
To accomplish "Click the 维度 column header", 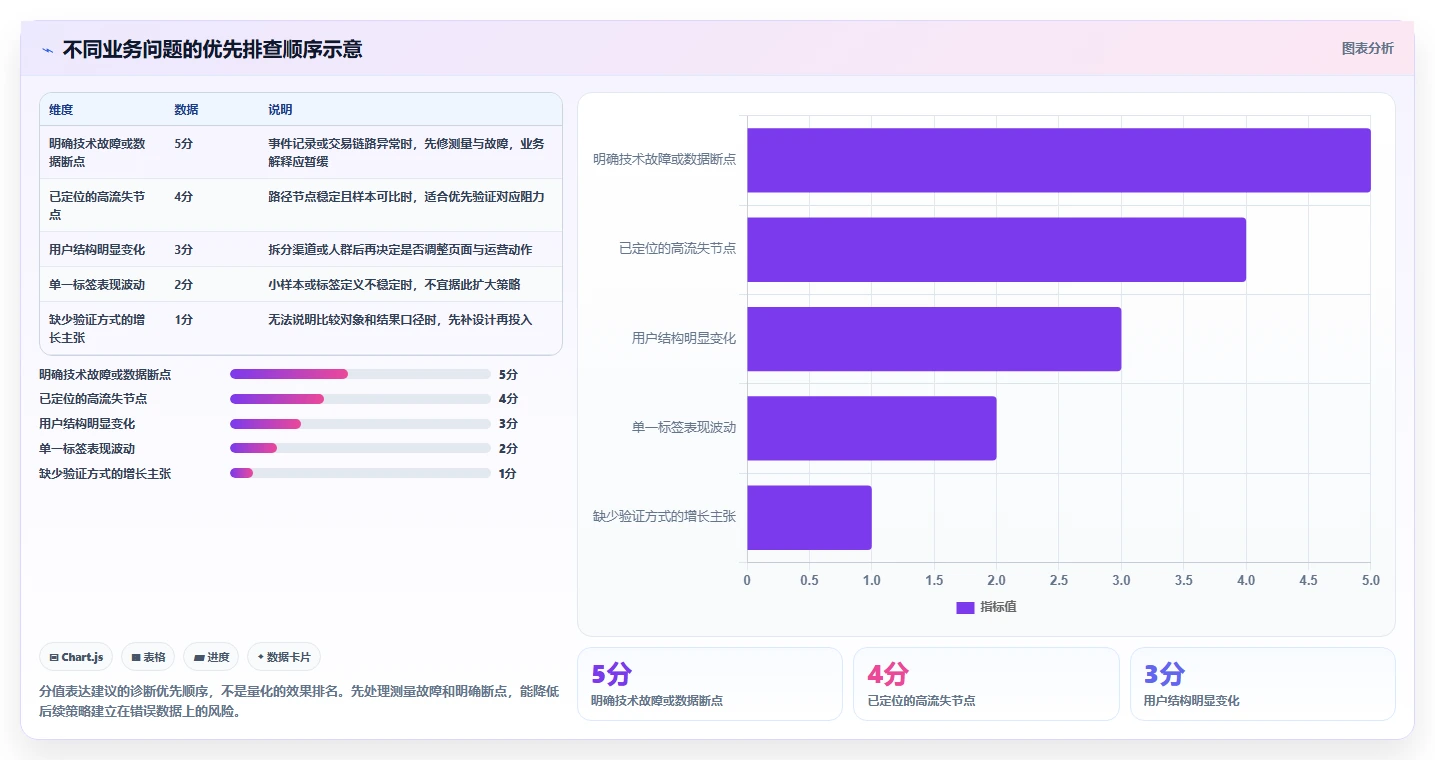I will click(x=61, y=110).
